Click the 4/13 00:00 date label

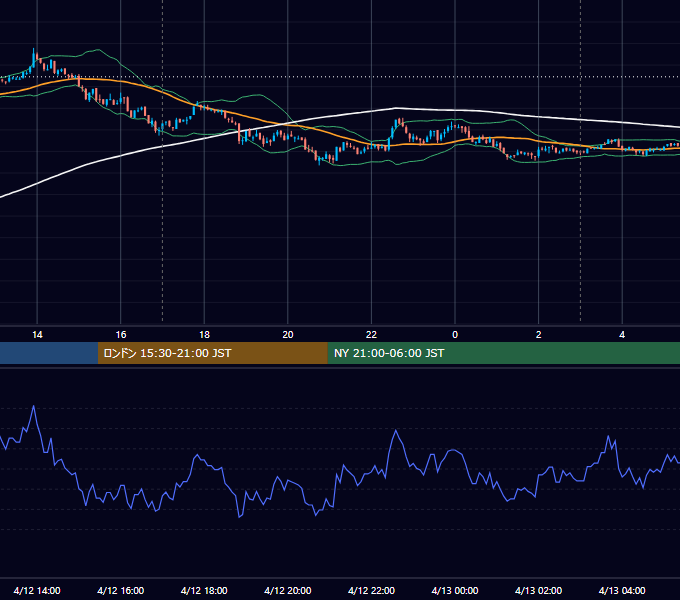(x=455, y=590)
